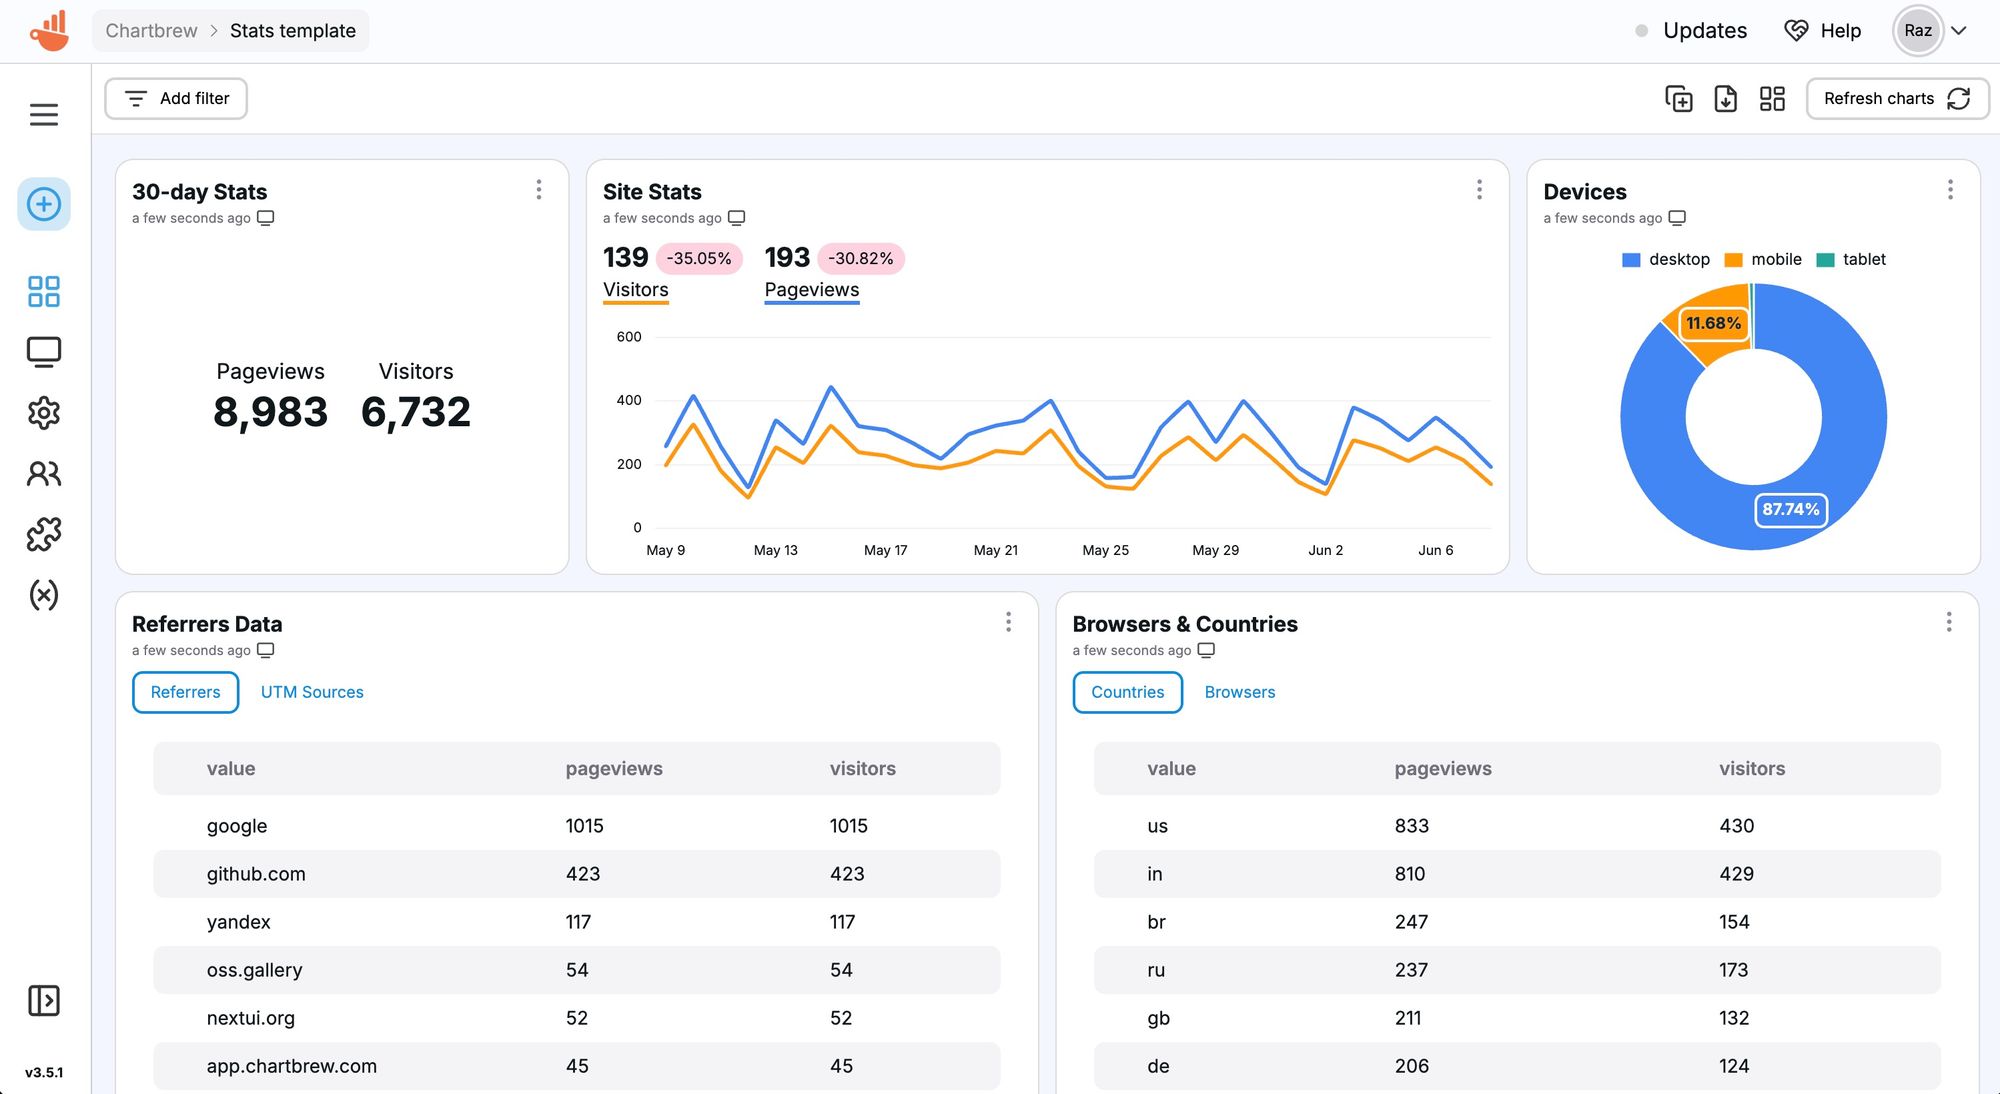Open the variables (x) icon in sidebar
Viewport: 2000px width, 1094px height.
pyautogui.click(x=43, y=596)
